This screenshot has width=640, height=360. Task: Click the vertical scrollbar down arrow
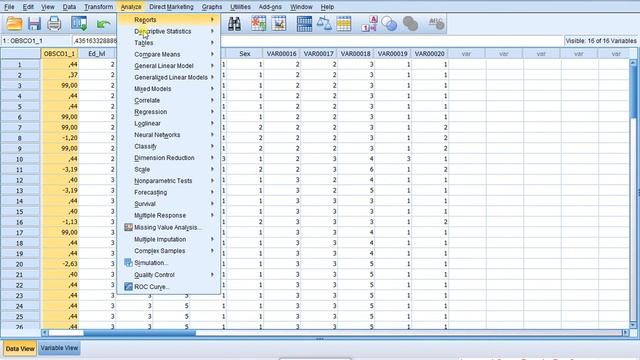pyautogui.click(x=633, y=325)
